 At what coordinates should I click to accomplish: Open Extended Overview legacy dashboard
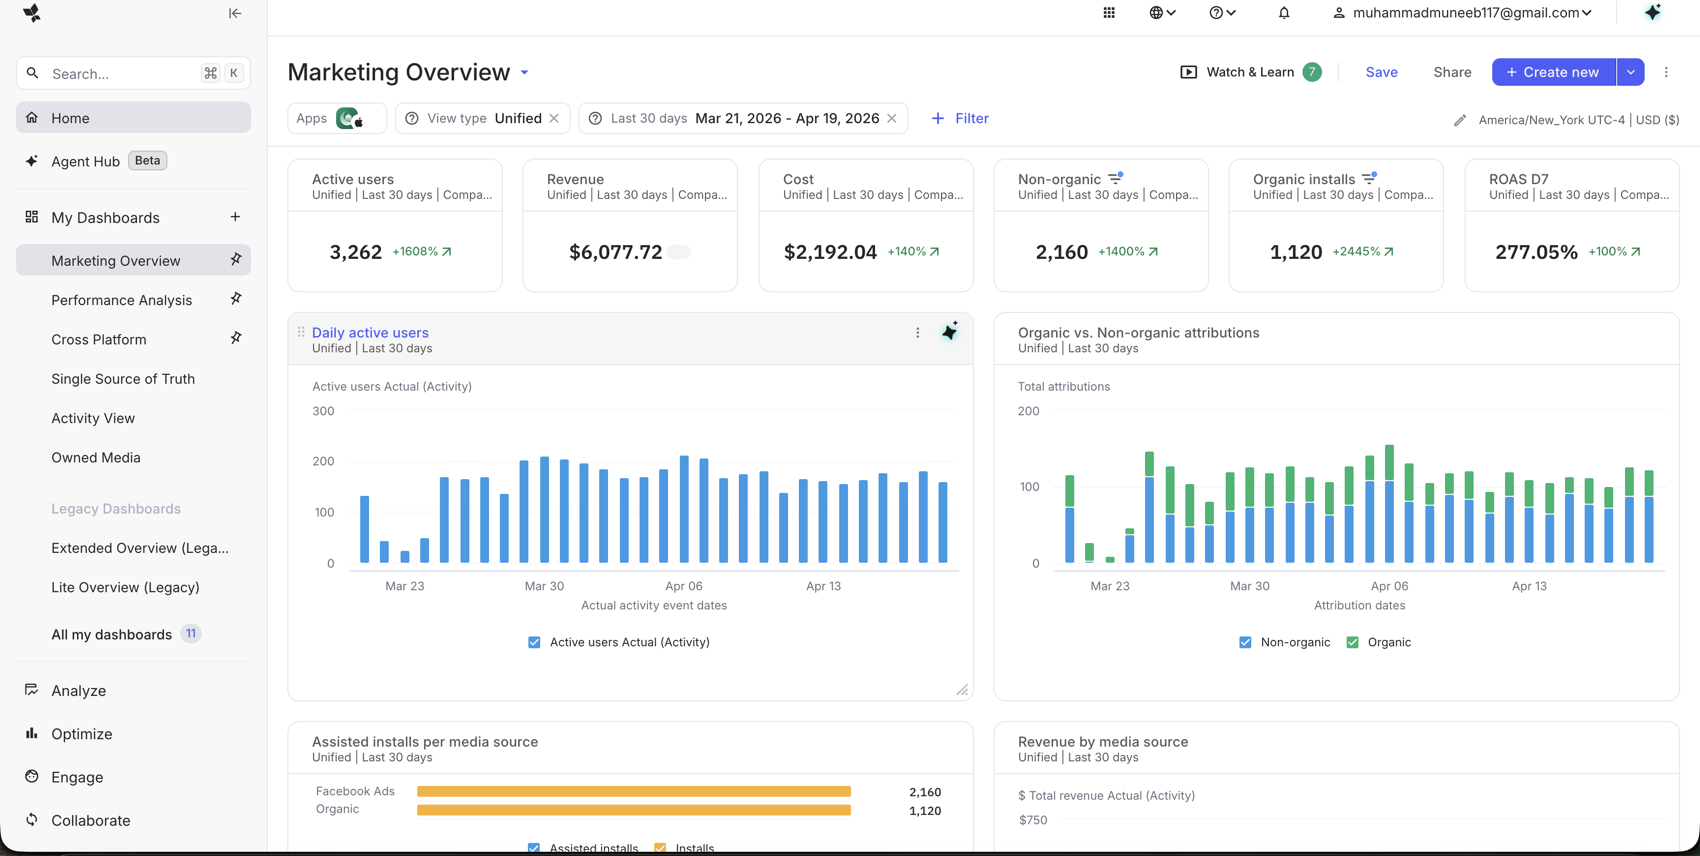coord(140,548)
